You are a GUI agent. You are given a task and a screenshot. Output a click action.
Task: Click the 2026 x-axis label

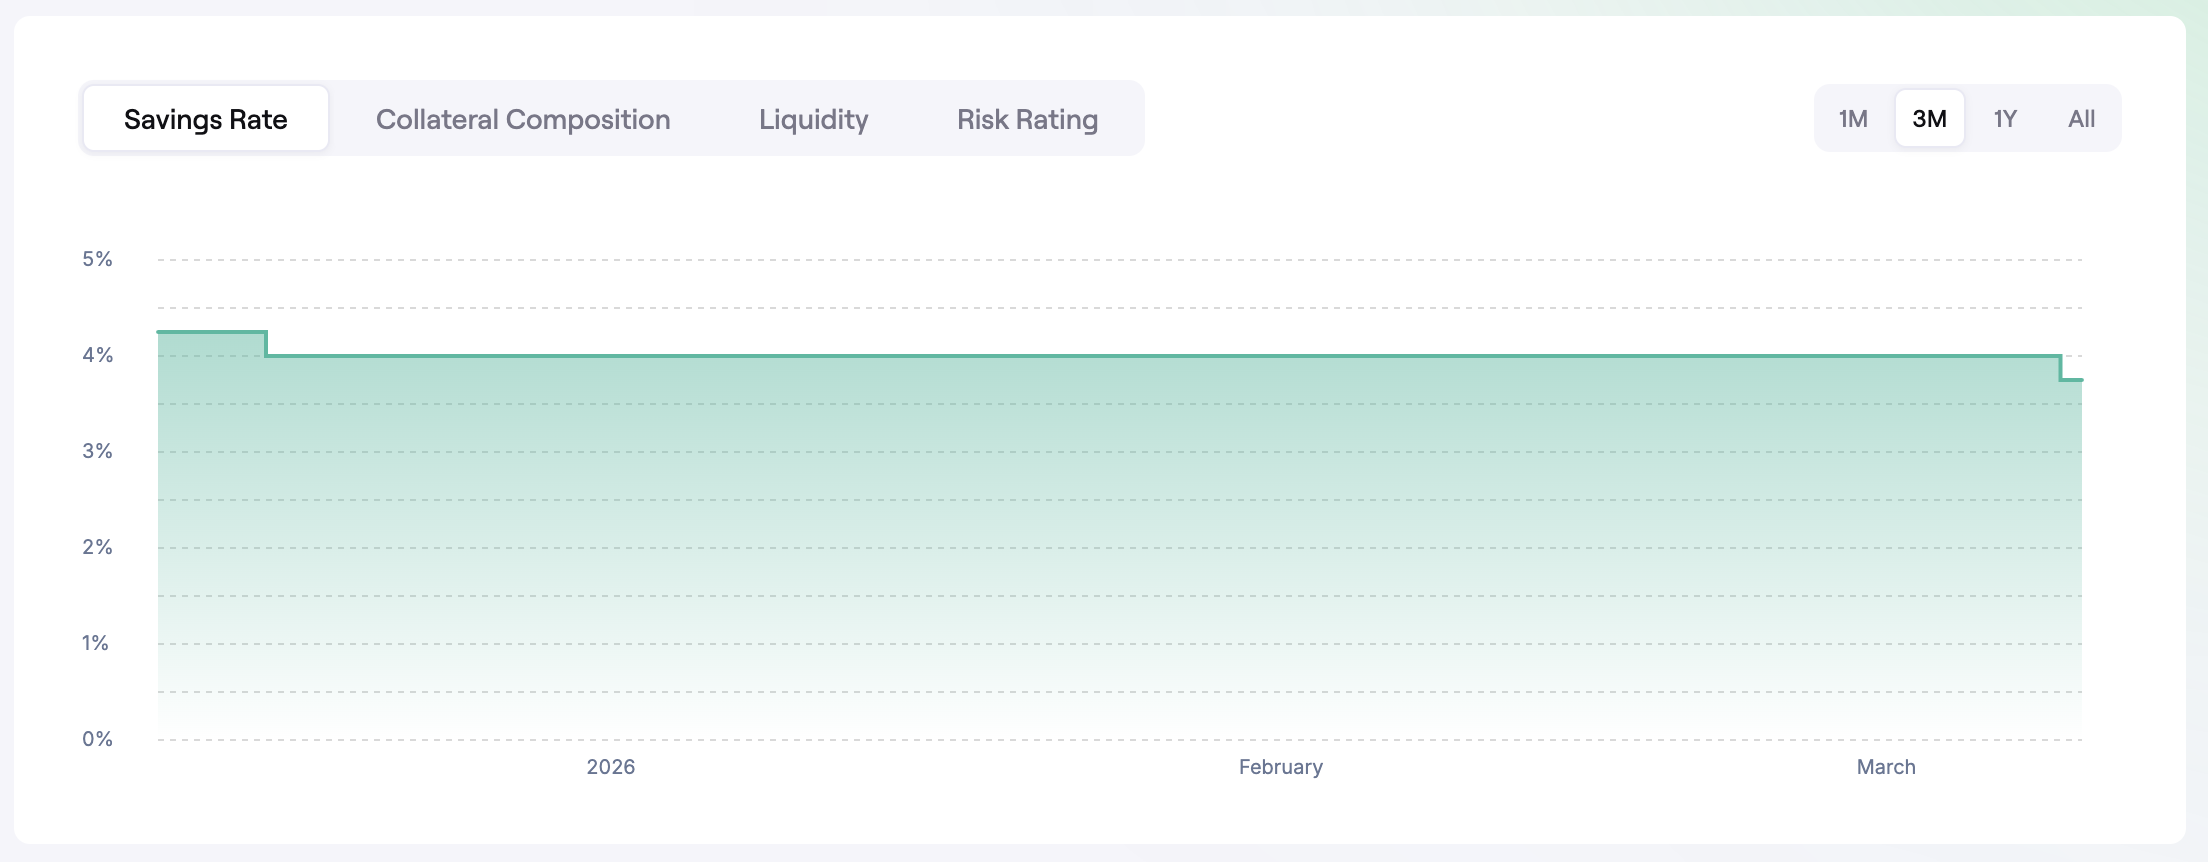tap(610, 767)
